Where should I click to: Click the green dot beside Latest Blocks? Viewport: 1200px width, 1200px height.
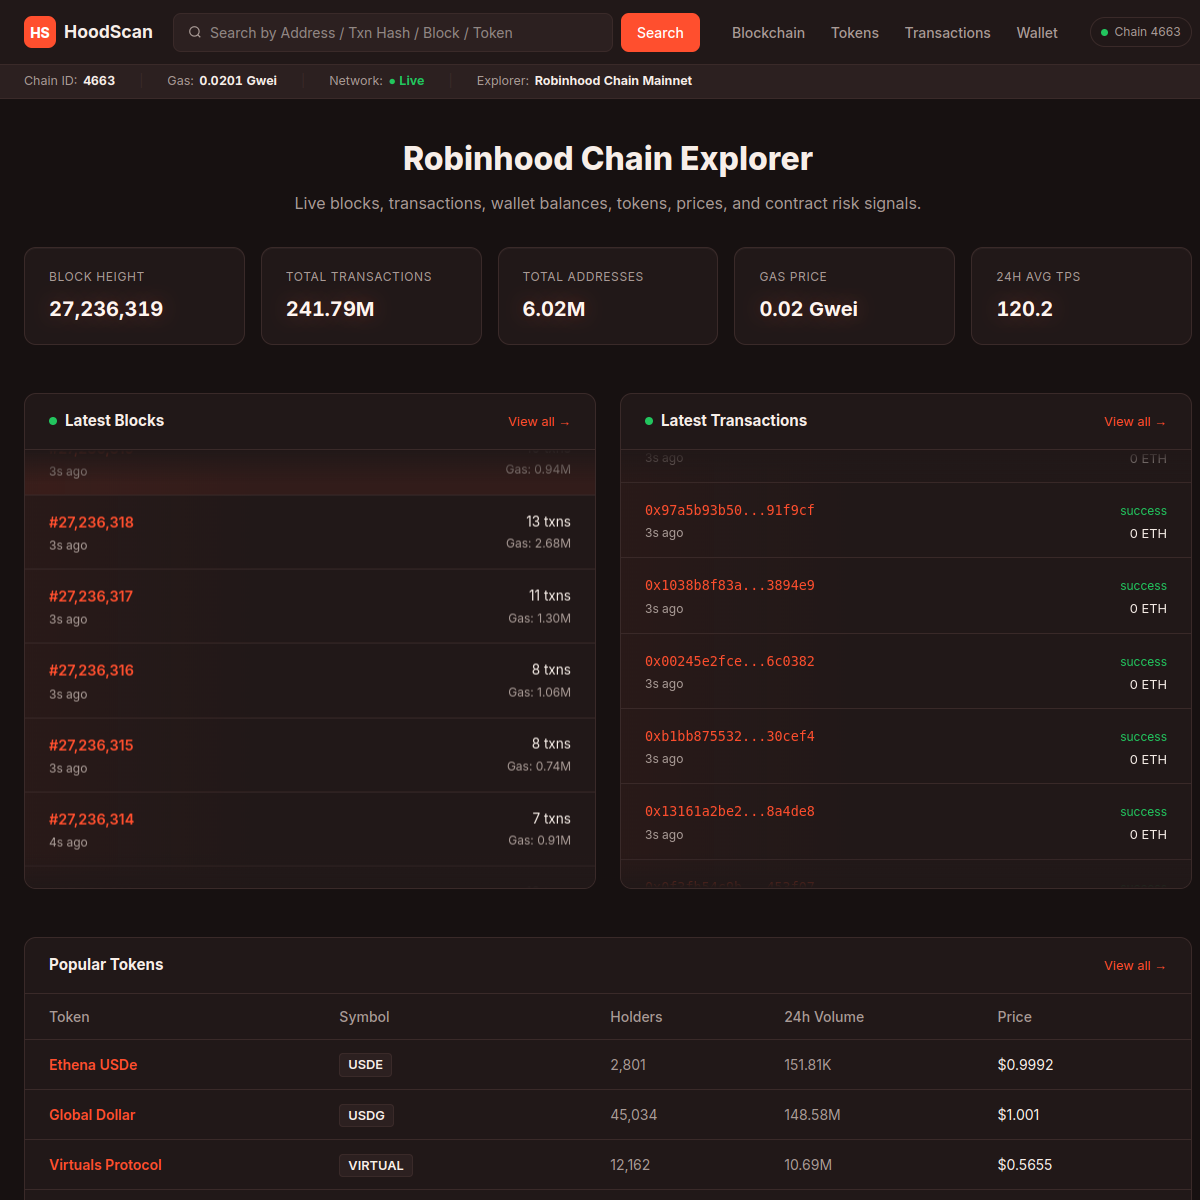tap(53, 421)
